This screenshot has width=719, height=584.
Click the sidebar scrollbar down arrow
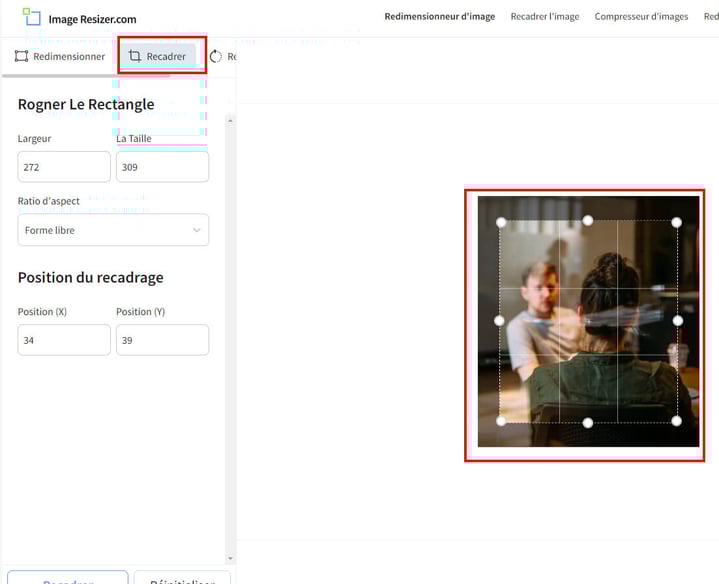click(231, 558)
